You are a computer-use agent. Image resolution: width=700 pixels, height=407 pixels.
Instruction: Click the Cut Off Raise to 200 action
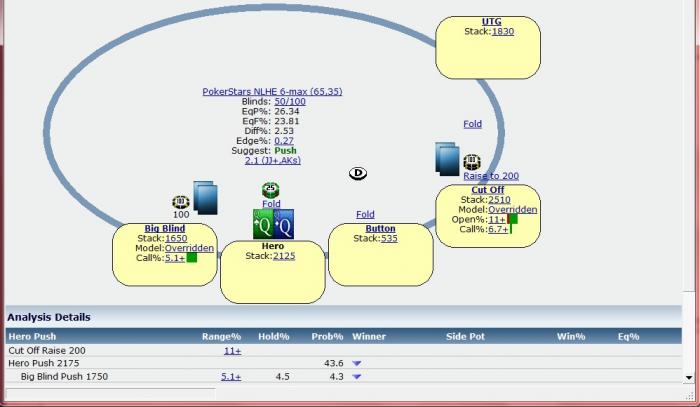(x=491, y=176)
